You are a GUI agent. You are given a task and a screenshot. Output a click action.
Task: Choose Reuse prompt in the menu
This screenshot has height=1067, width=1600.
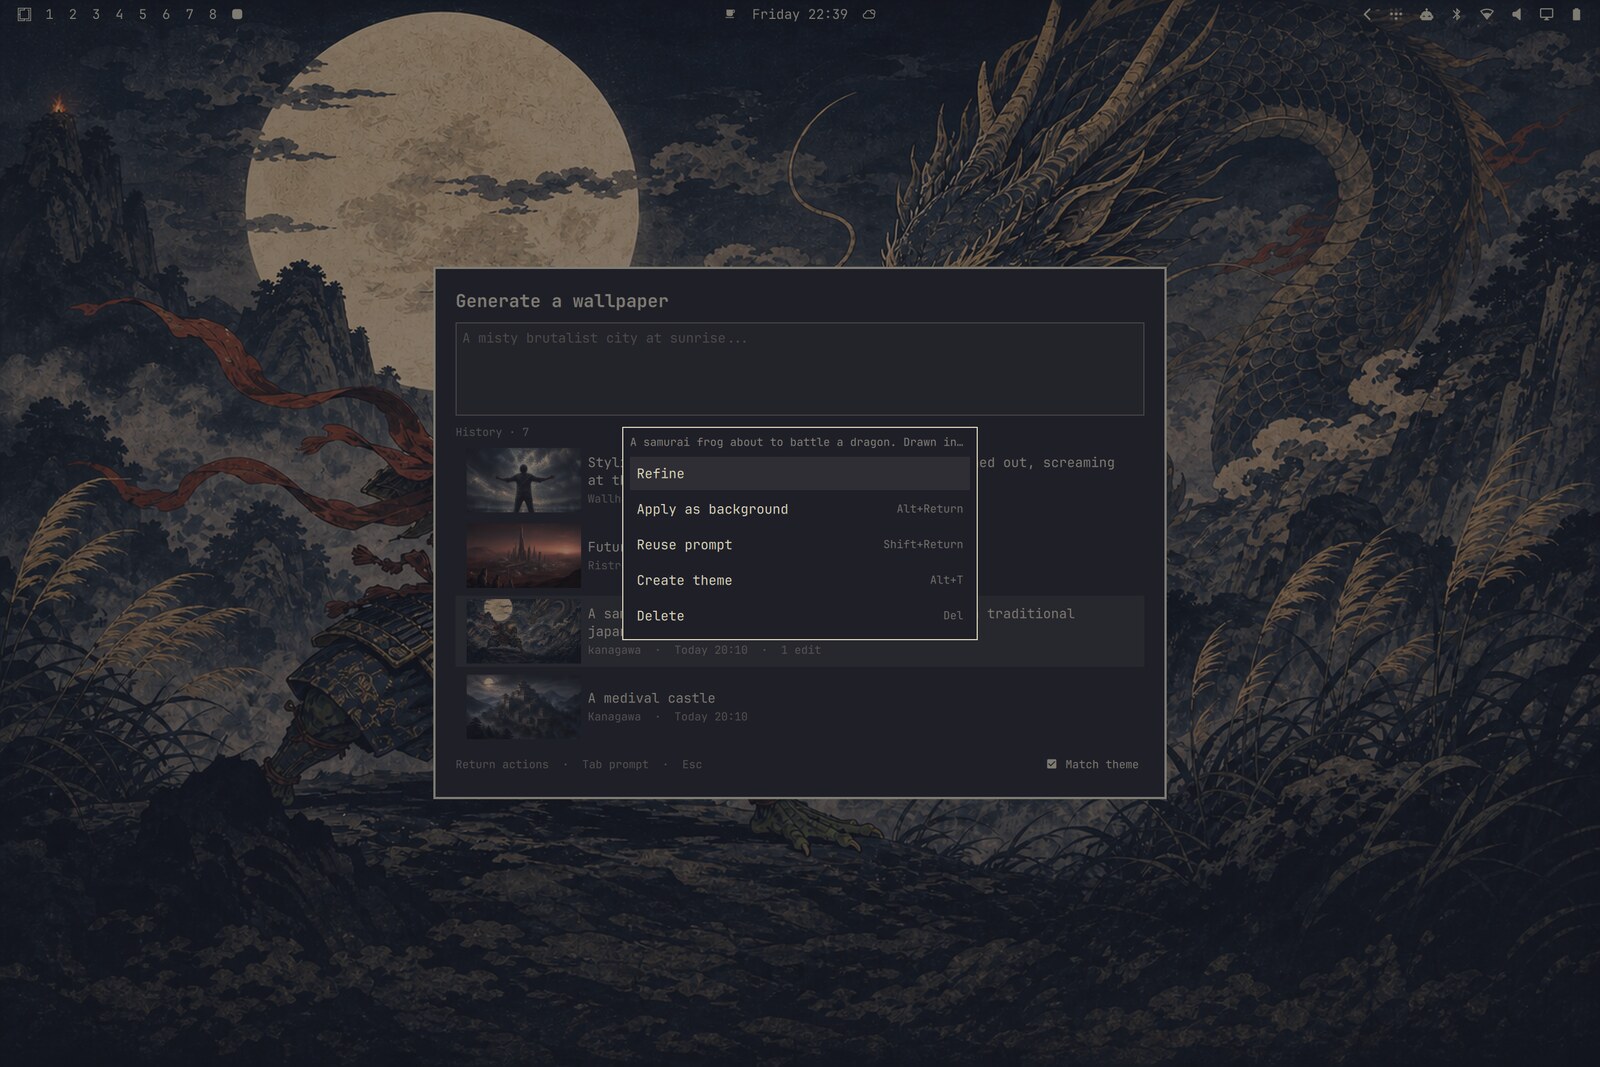(x=799, y=545)
